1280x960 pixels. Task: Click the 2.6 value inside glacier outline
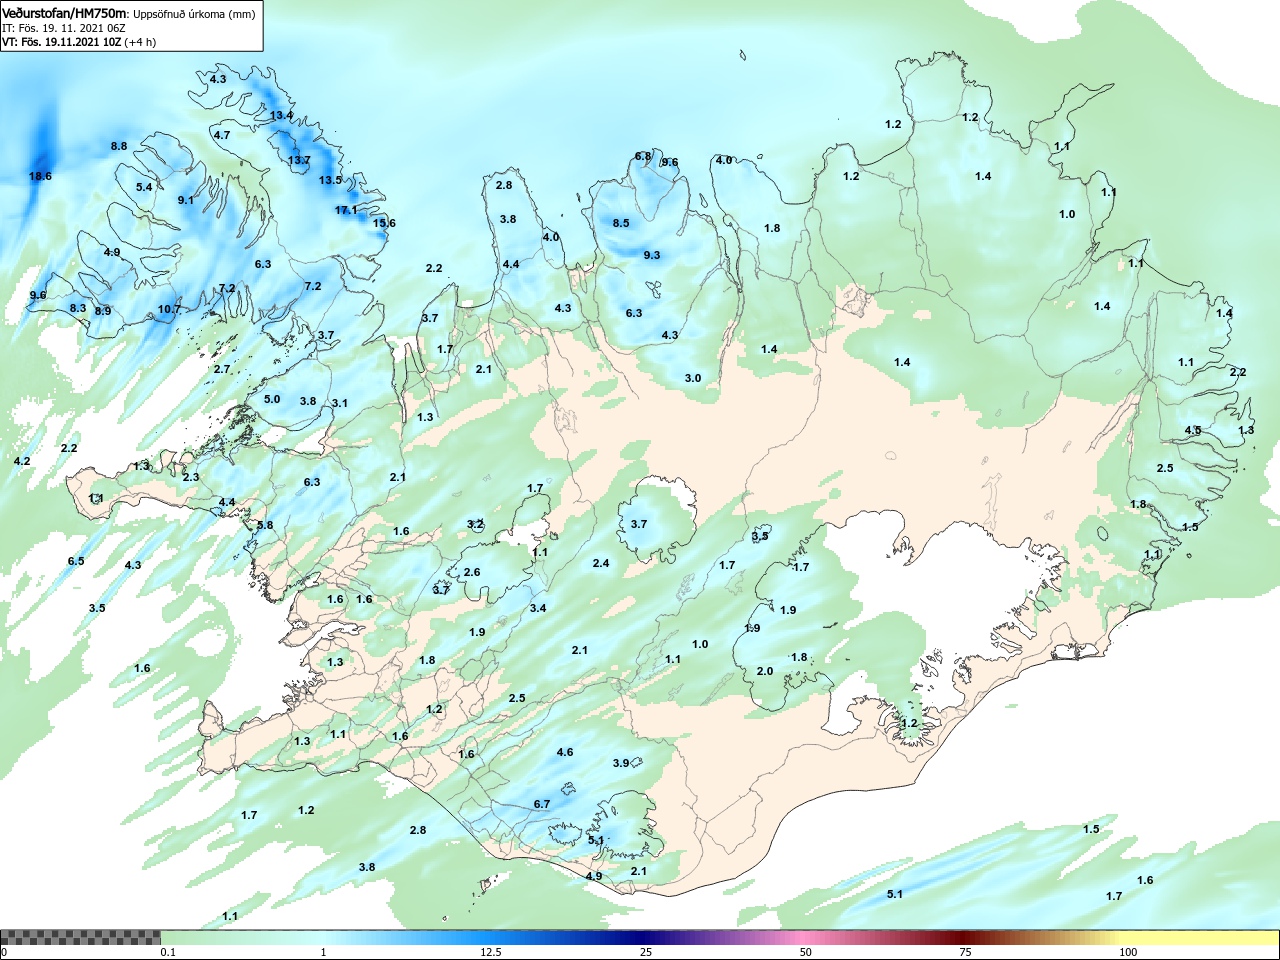(x=472, y=572)
